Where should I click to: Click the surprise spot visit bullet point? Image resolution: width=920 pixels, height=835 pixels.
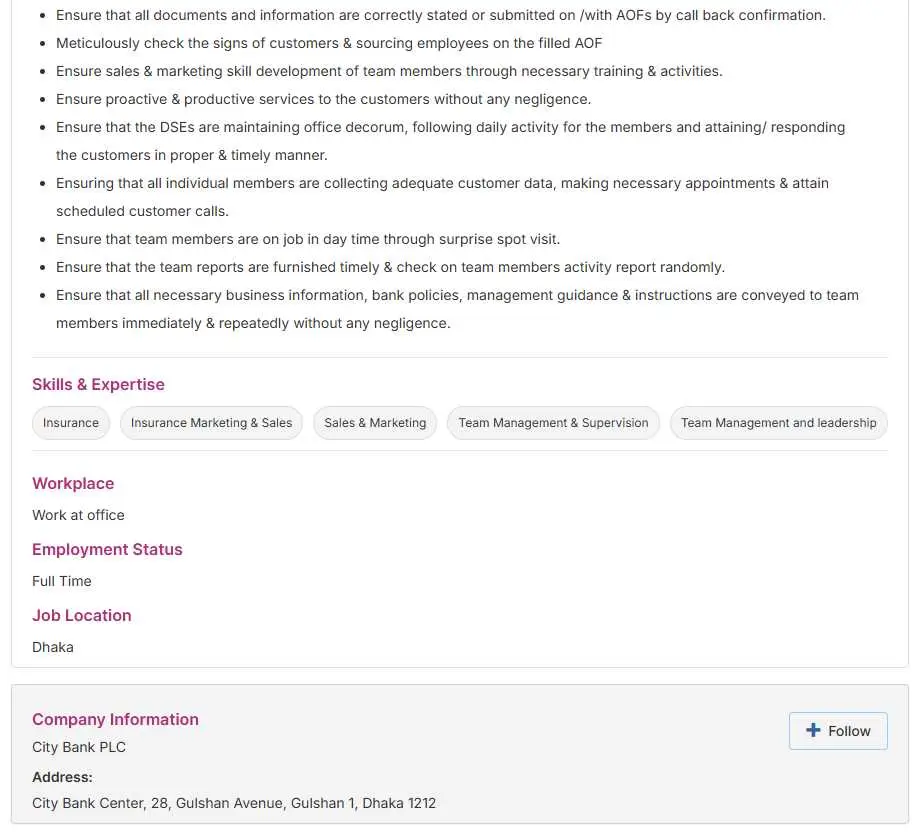coord(308,240)
